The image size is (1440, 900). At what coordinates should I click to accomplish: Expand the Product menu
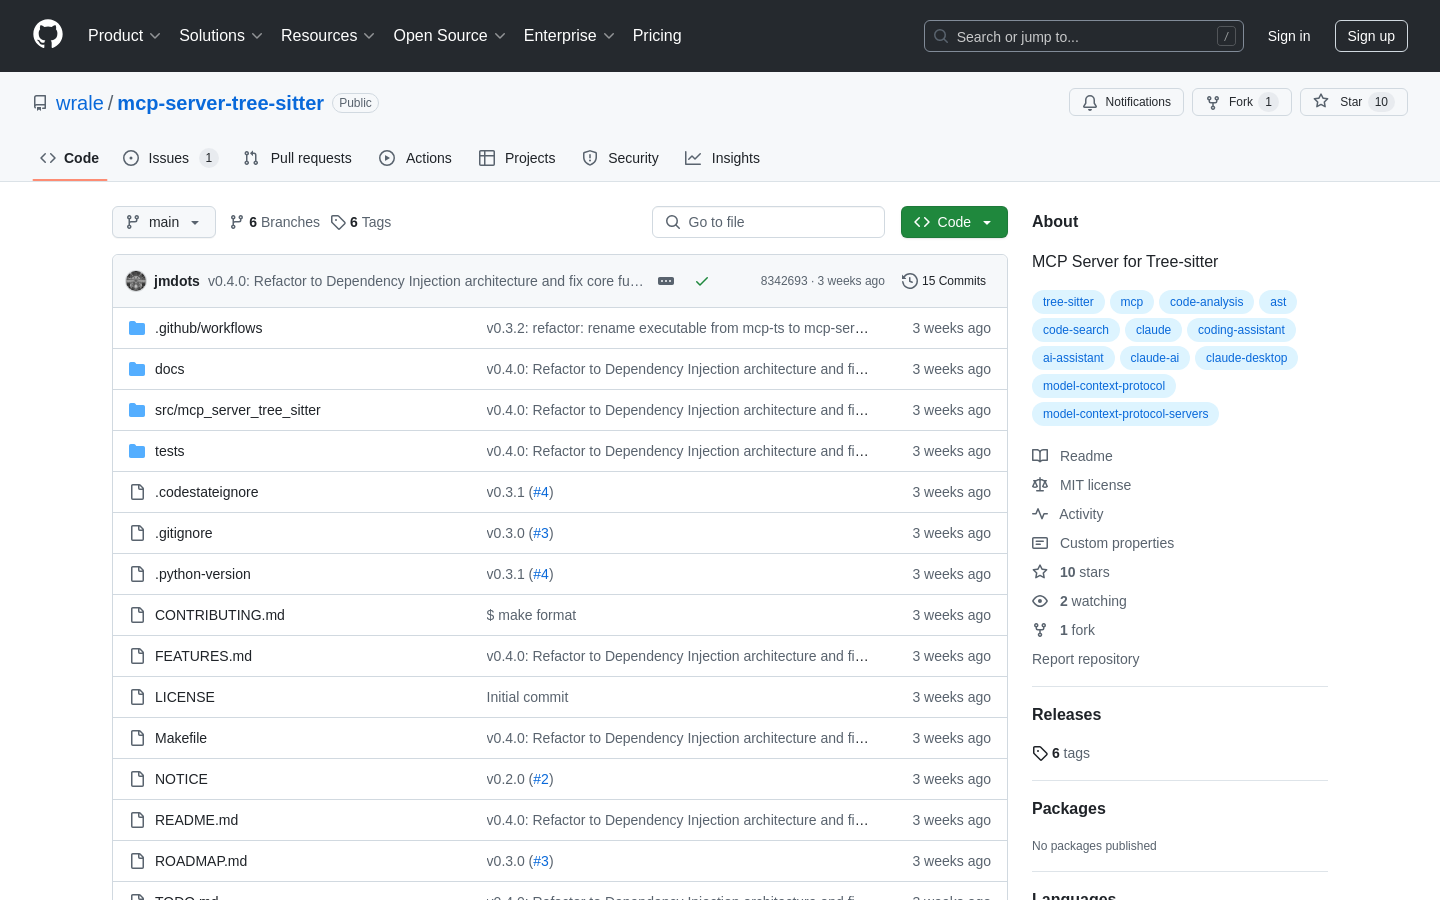click(124, 36)
